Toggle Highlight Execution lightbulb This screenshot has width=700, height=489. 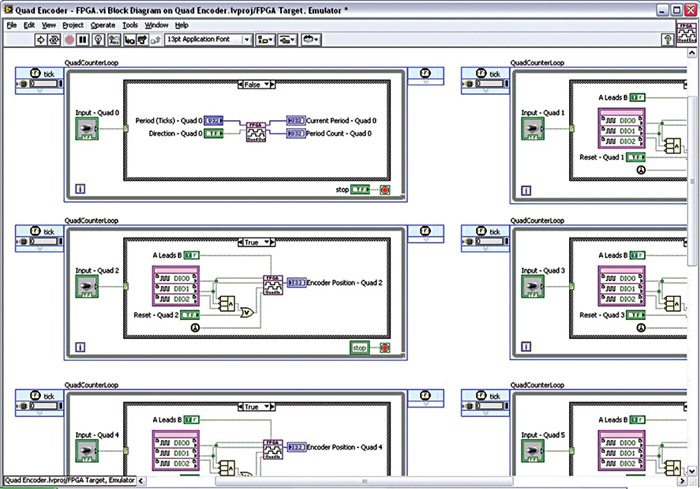99,40
